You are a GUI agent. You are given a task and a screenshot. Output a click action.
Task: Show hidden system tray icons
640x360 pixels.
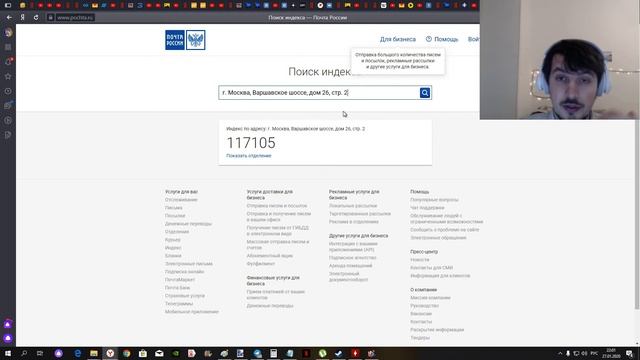click(x=560, y=353)
